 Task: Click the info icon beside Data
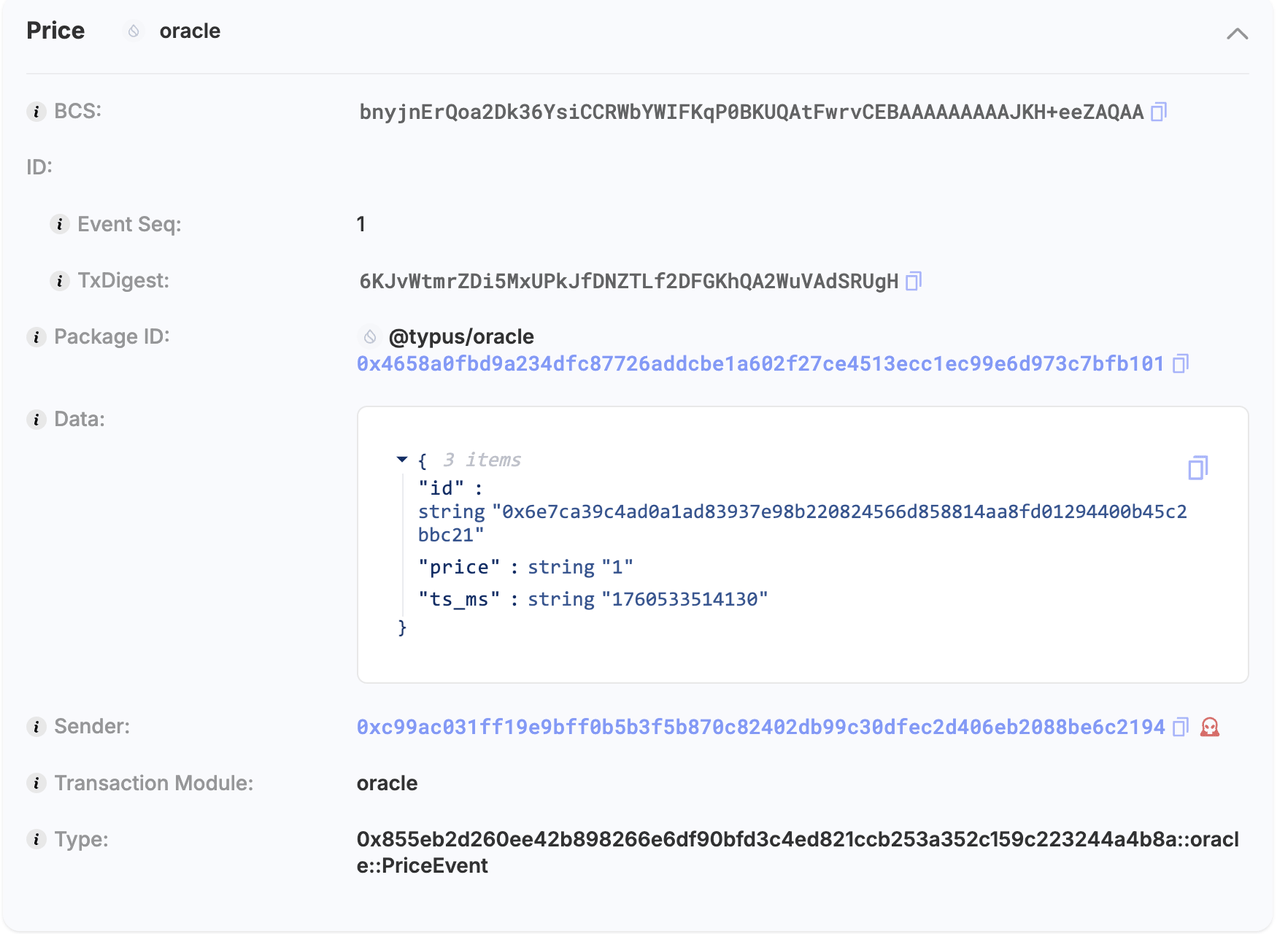[36, 419]
